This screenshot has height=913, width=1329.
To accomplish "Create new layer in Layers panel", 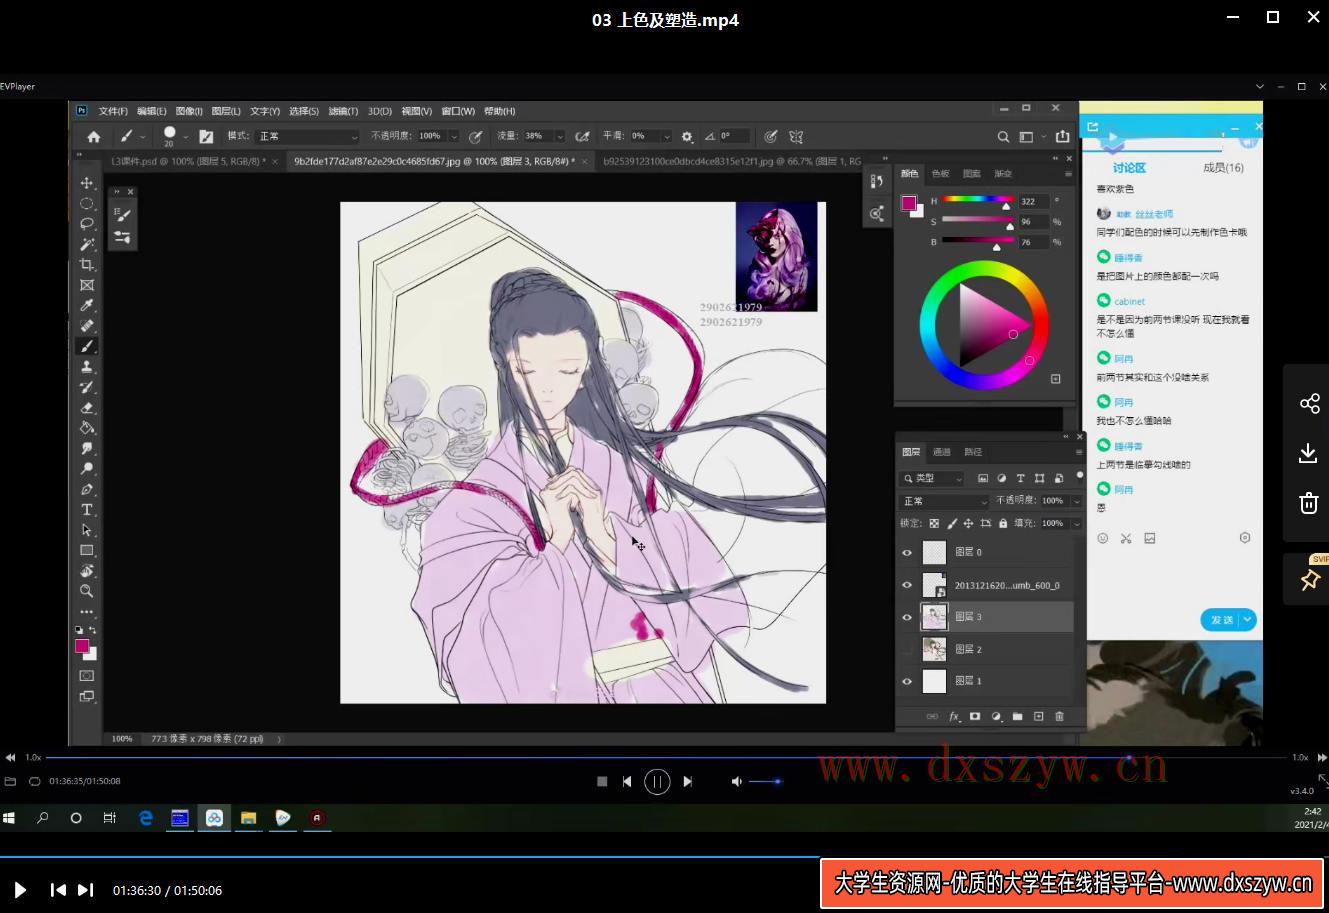I will point(1038,716).
